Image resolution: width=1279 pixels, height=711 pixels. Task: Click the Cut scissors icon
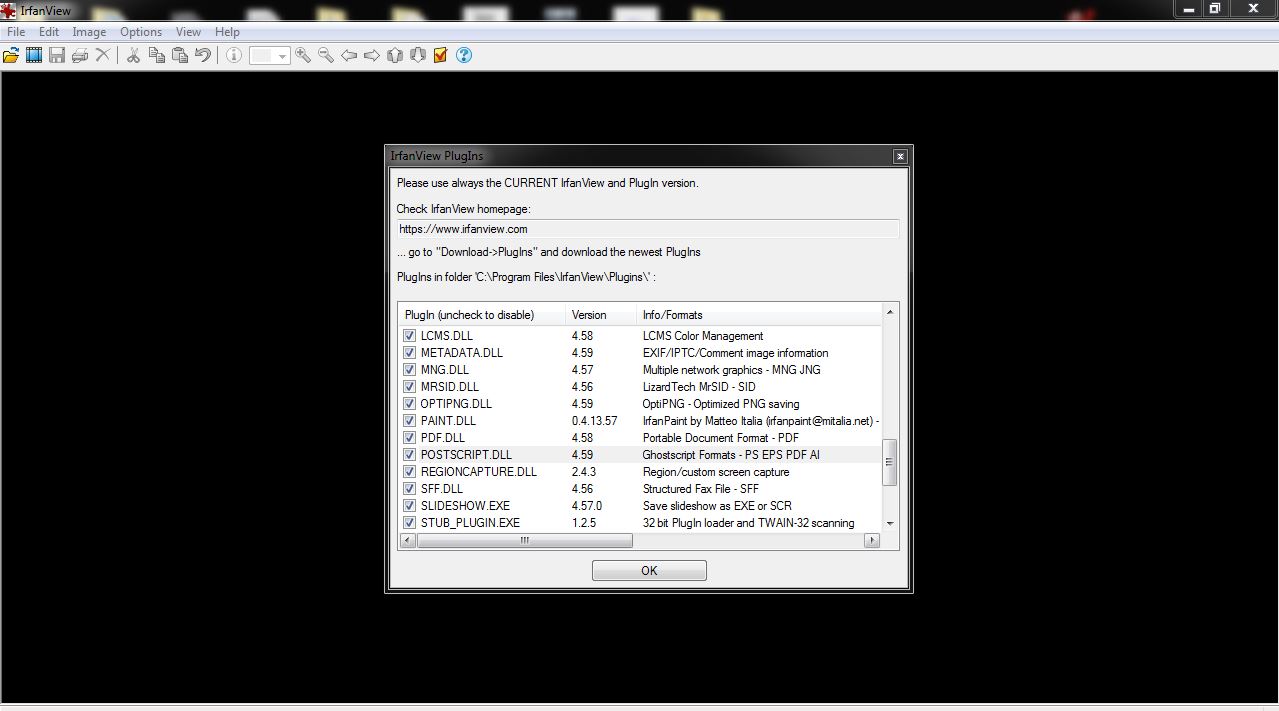tap(133, 56)
